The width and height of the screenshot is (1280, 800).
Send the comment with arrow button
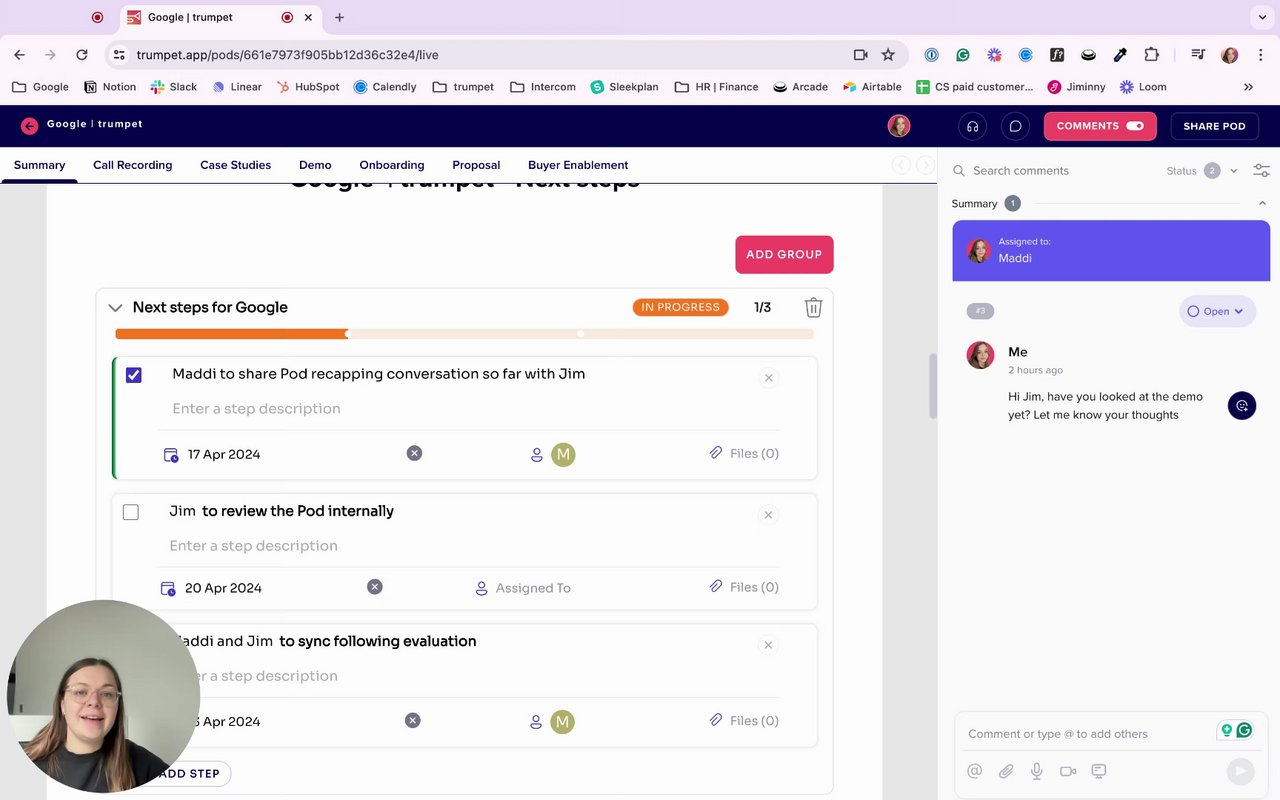coord(1240,770)
